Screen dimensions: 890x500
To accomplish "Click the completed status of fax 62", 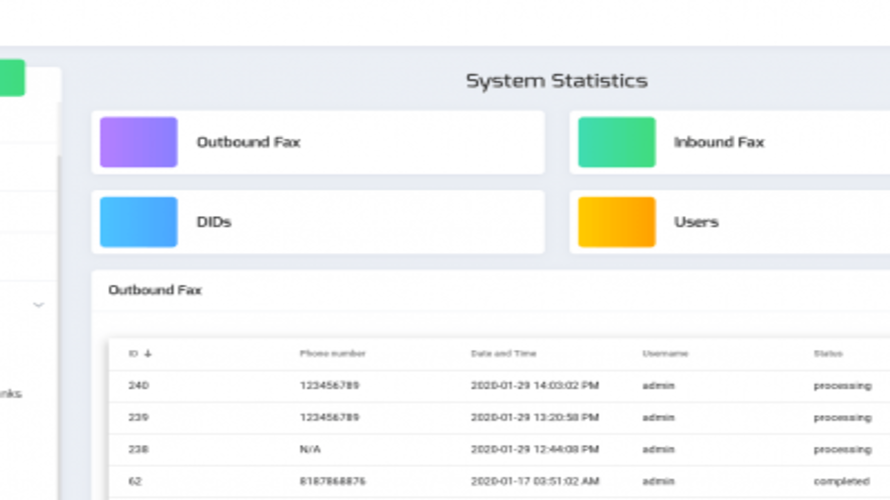I will [841, 482].
